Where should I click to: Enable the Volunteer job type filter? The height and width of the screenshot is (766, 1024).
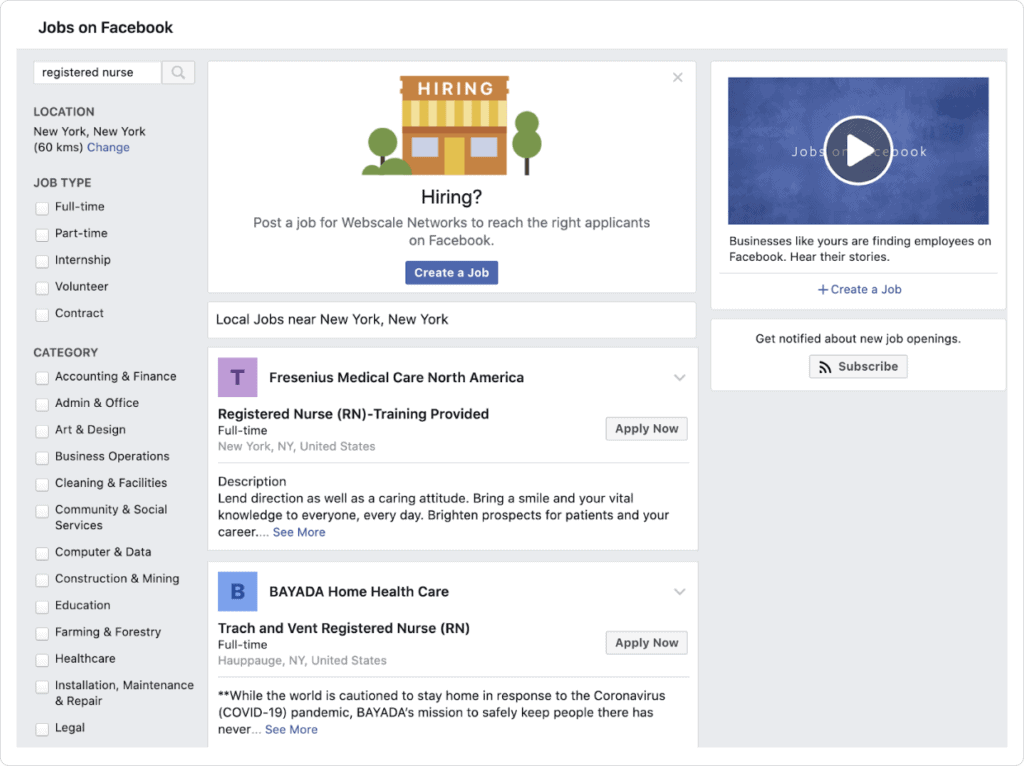coord(41,287)
